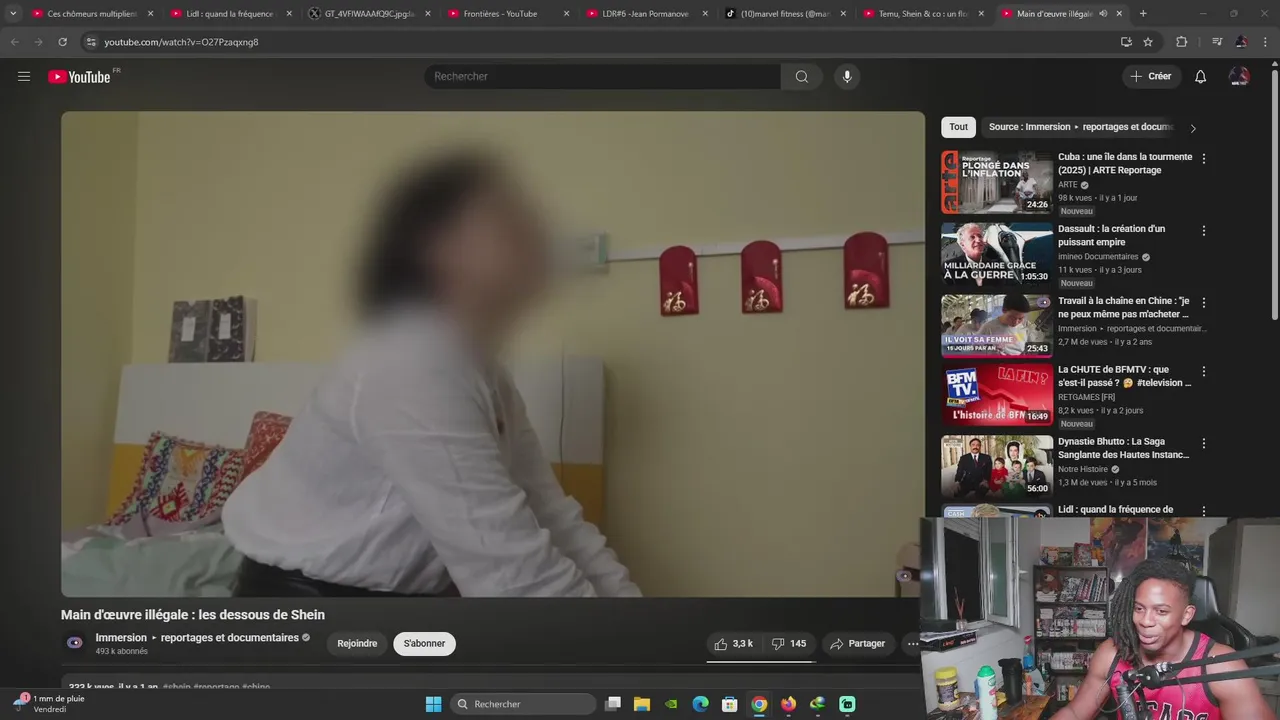Switch to LDR#6 Jean Pormanove tab
Image resolution: width=1280 pixels, height=720 pixels.
pos(645,14)
